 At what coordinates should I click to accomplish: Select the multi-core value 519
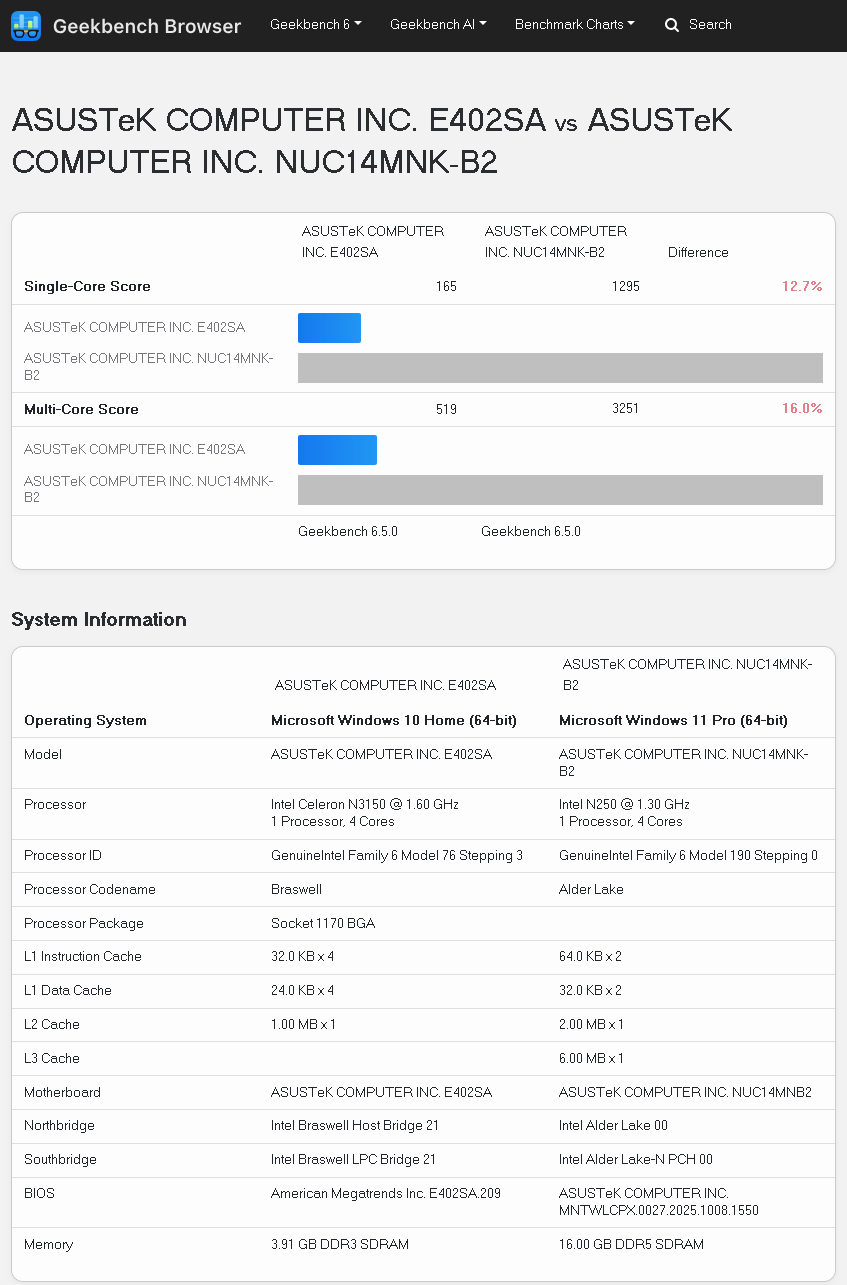446,409
